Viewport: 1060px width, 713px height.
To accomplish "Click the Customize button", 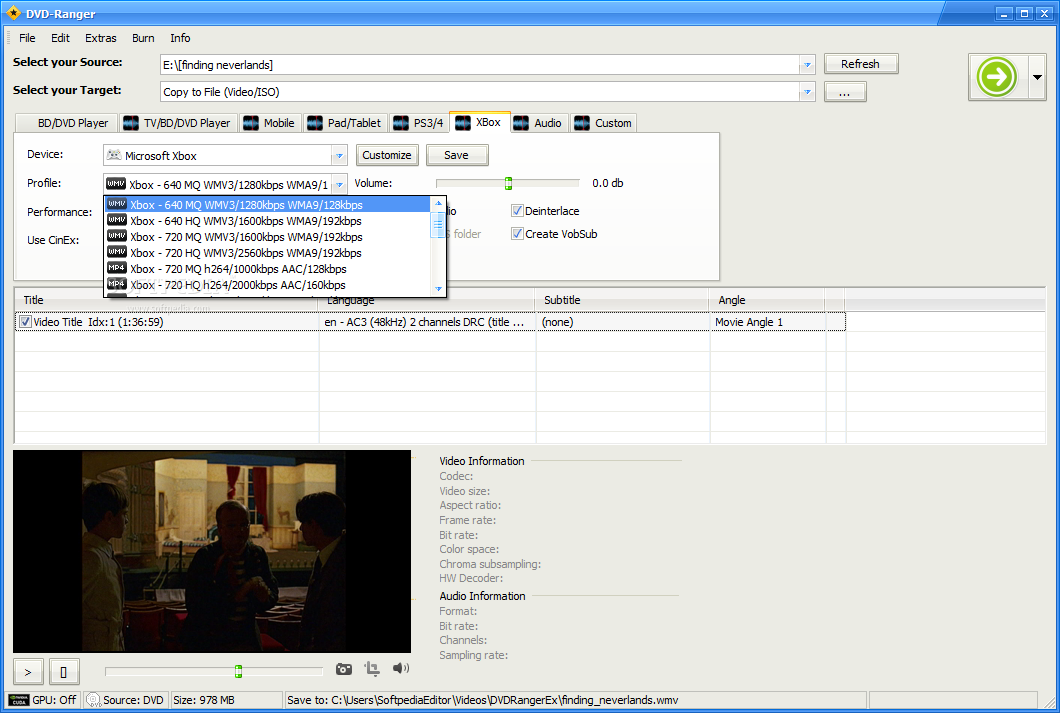I will point(387,155).
